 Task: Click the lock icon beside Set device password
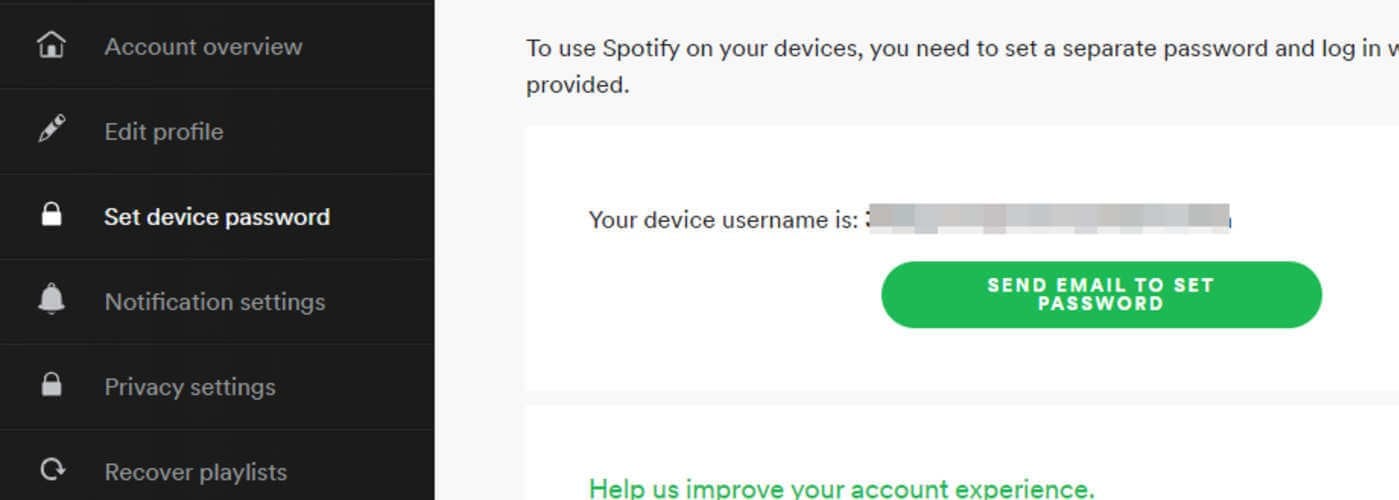[x=50, y=216]
